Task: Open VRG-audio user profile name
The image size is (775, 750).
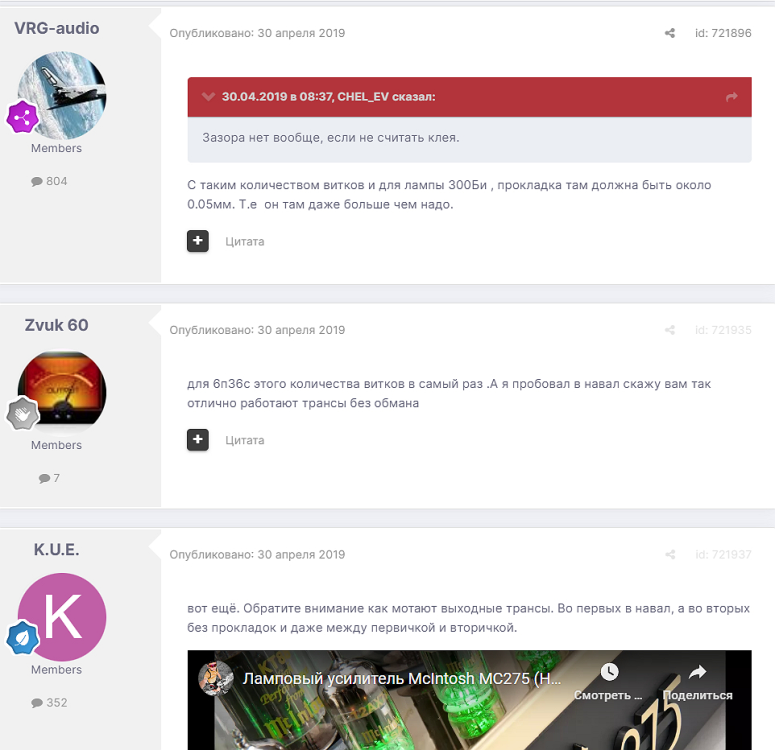Action: 56,28
